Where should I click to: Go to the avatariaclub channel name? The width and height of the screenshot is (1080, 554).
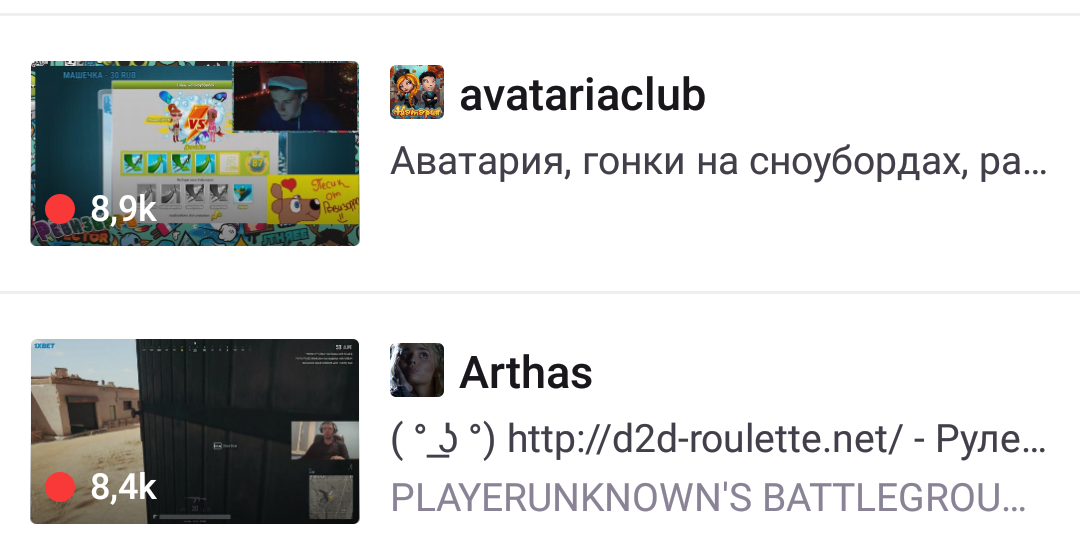(582, 94)
